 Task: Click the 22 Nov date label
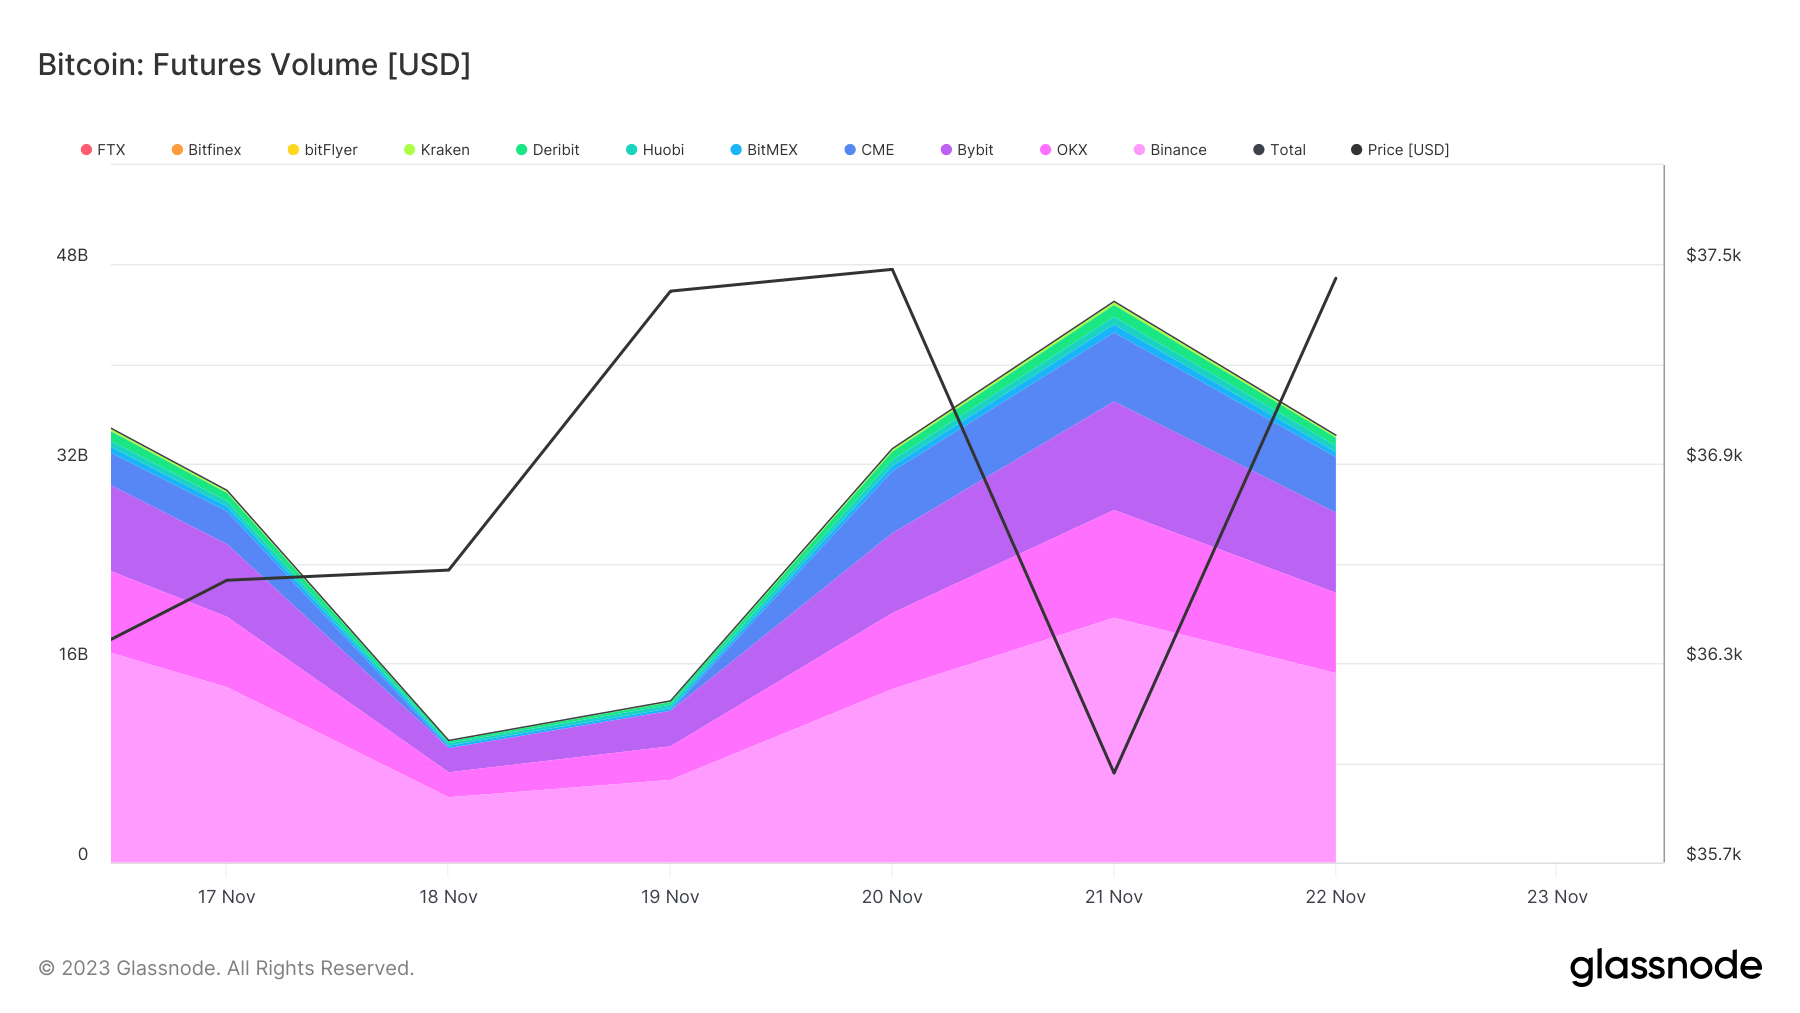coord(1336,897)
